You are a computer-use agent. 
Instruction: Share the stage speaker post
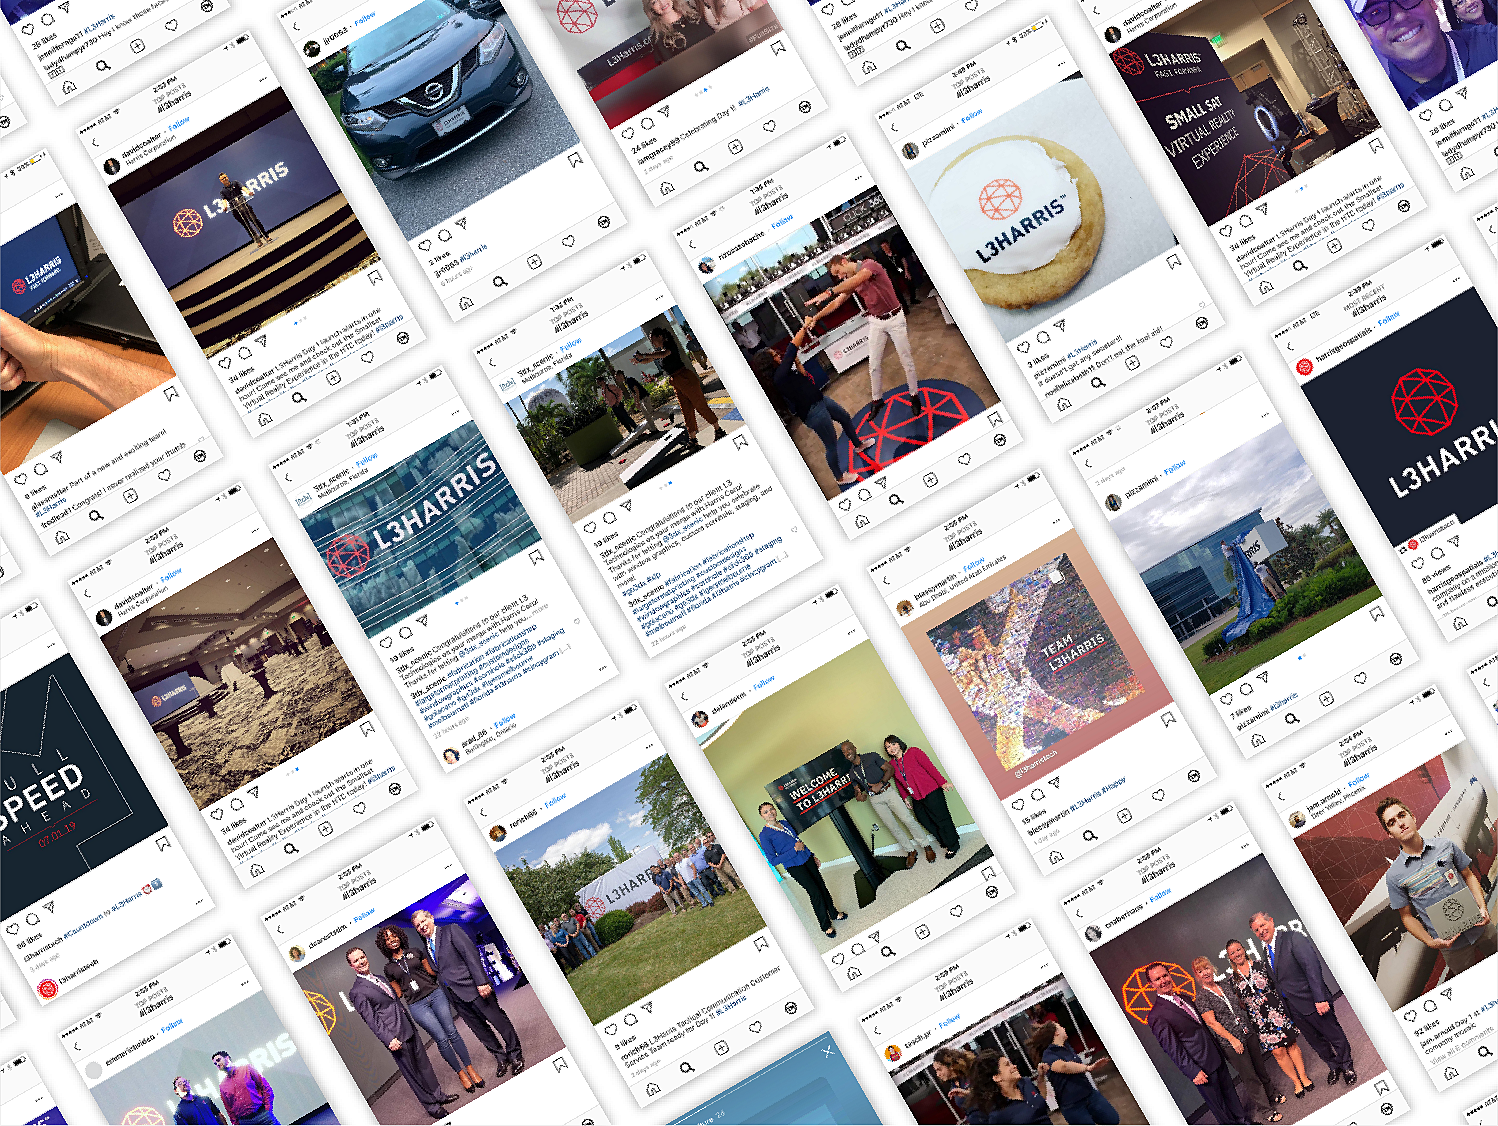click(260, 341)
